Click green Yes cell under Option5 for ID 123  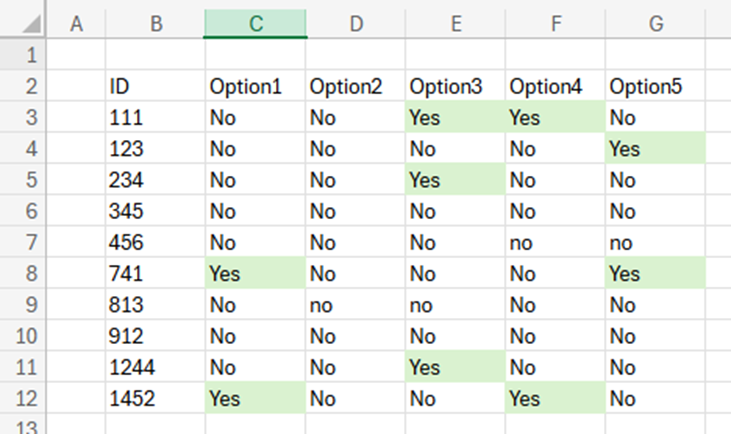tap(655, 149)
